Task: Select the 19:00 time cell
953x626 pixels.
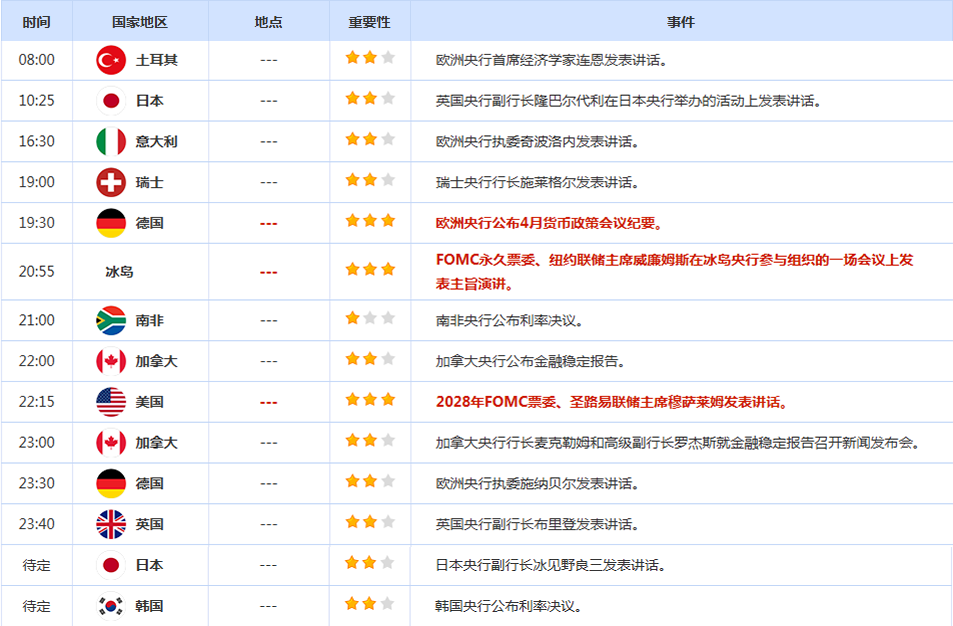Action: [x=36, y=182]
